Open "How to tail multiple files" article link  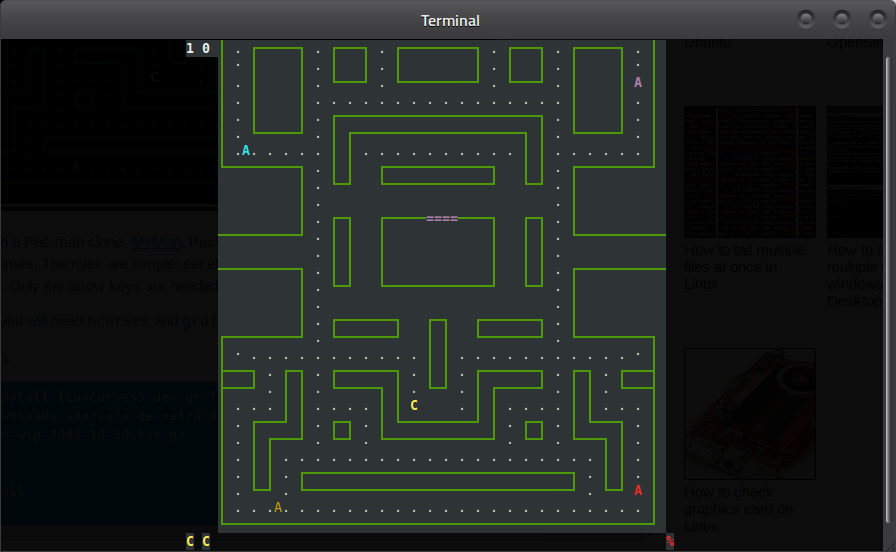pos(745,267)
